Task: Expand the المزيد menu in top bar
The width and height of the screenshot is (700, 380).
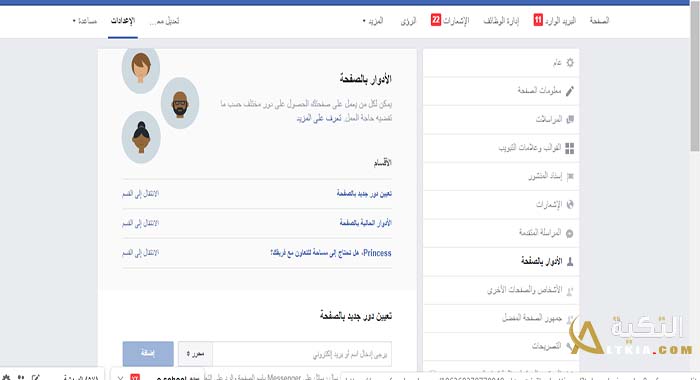Action: (x=373, y=21)
